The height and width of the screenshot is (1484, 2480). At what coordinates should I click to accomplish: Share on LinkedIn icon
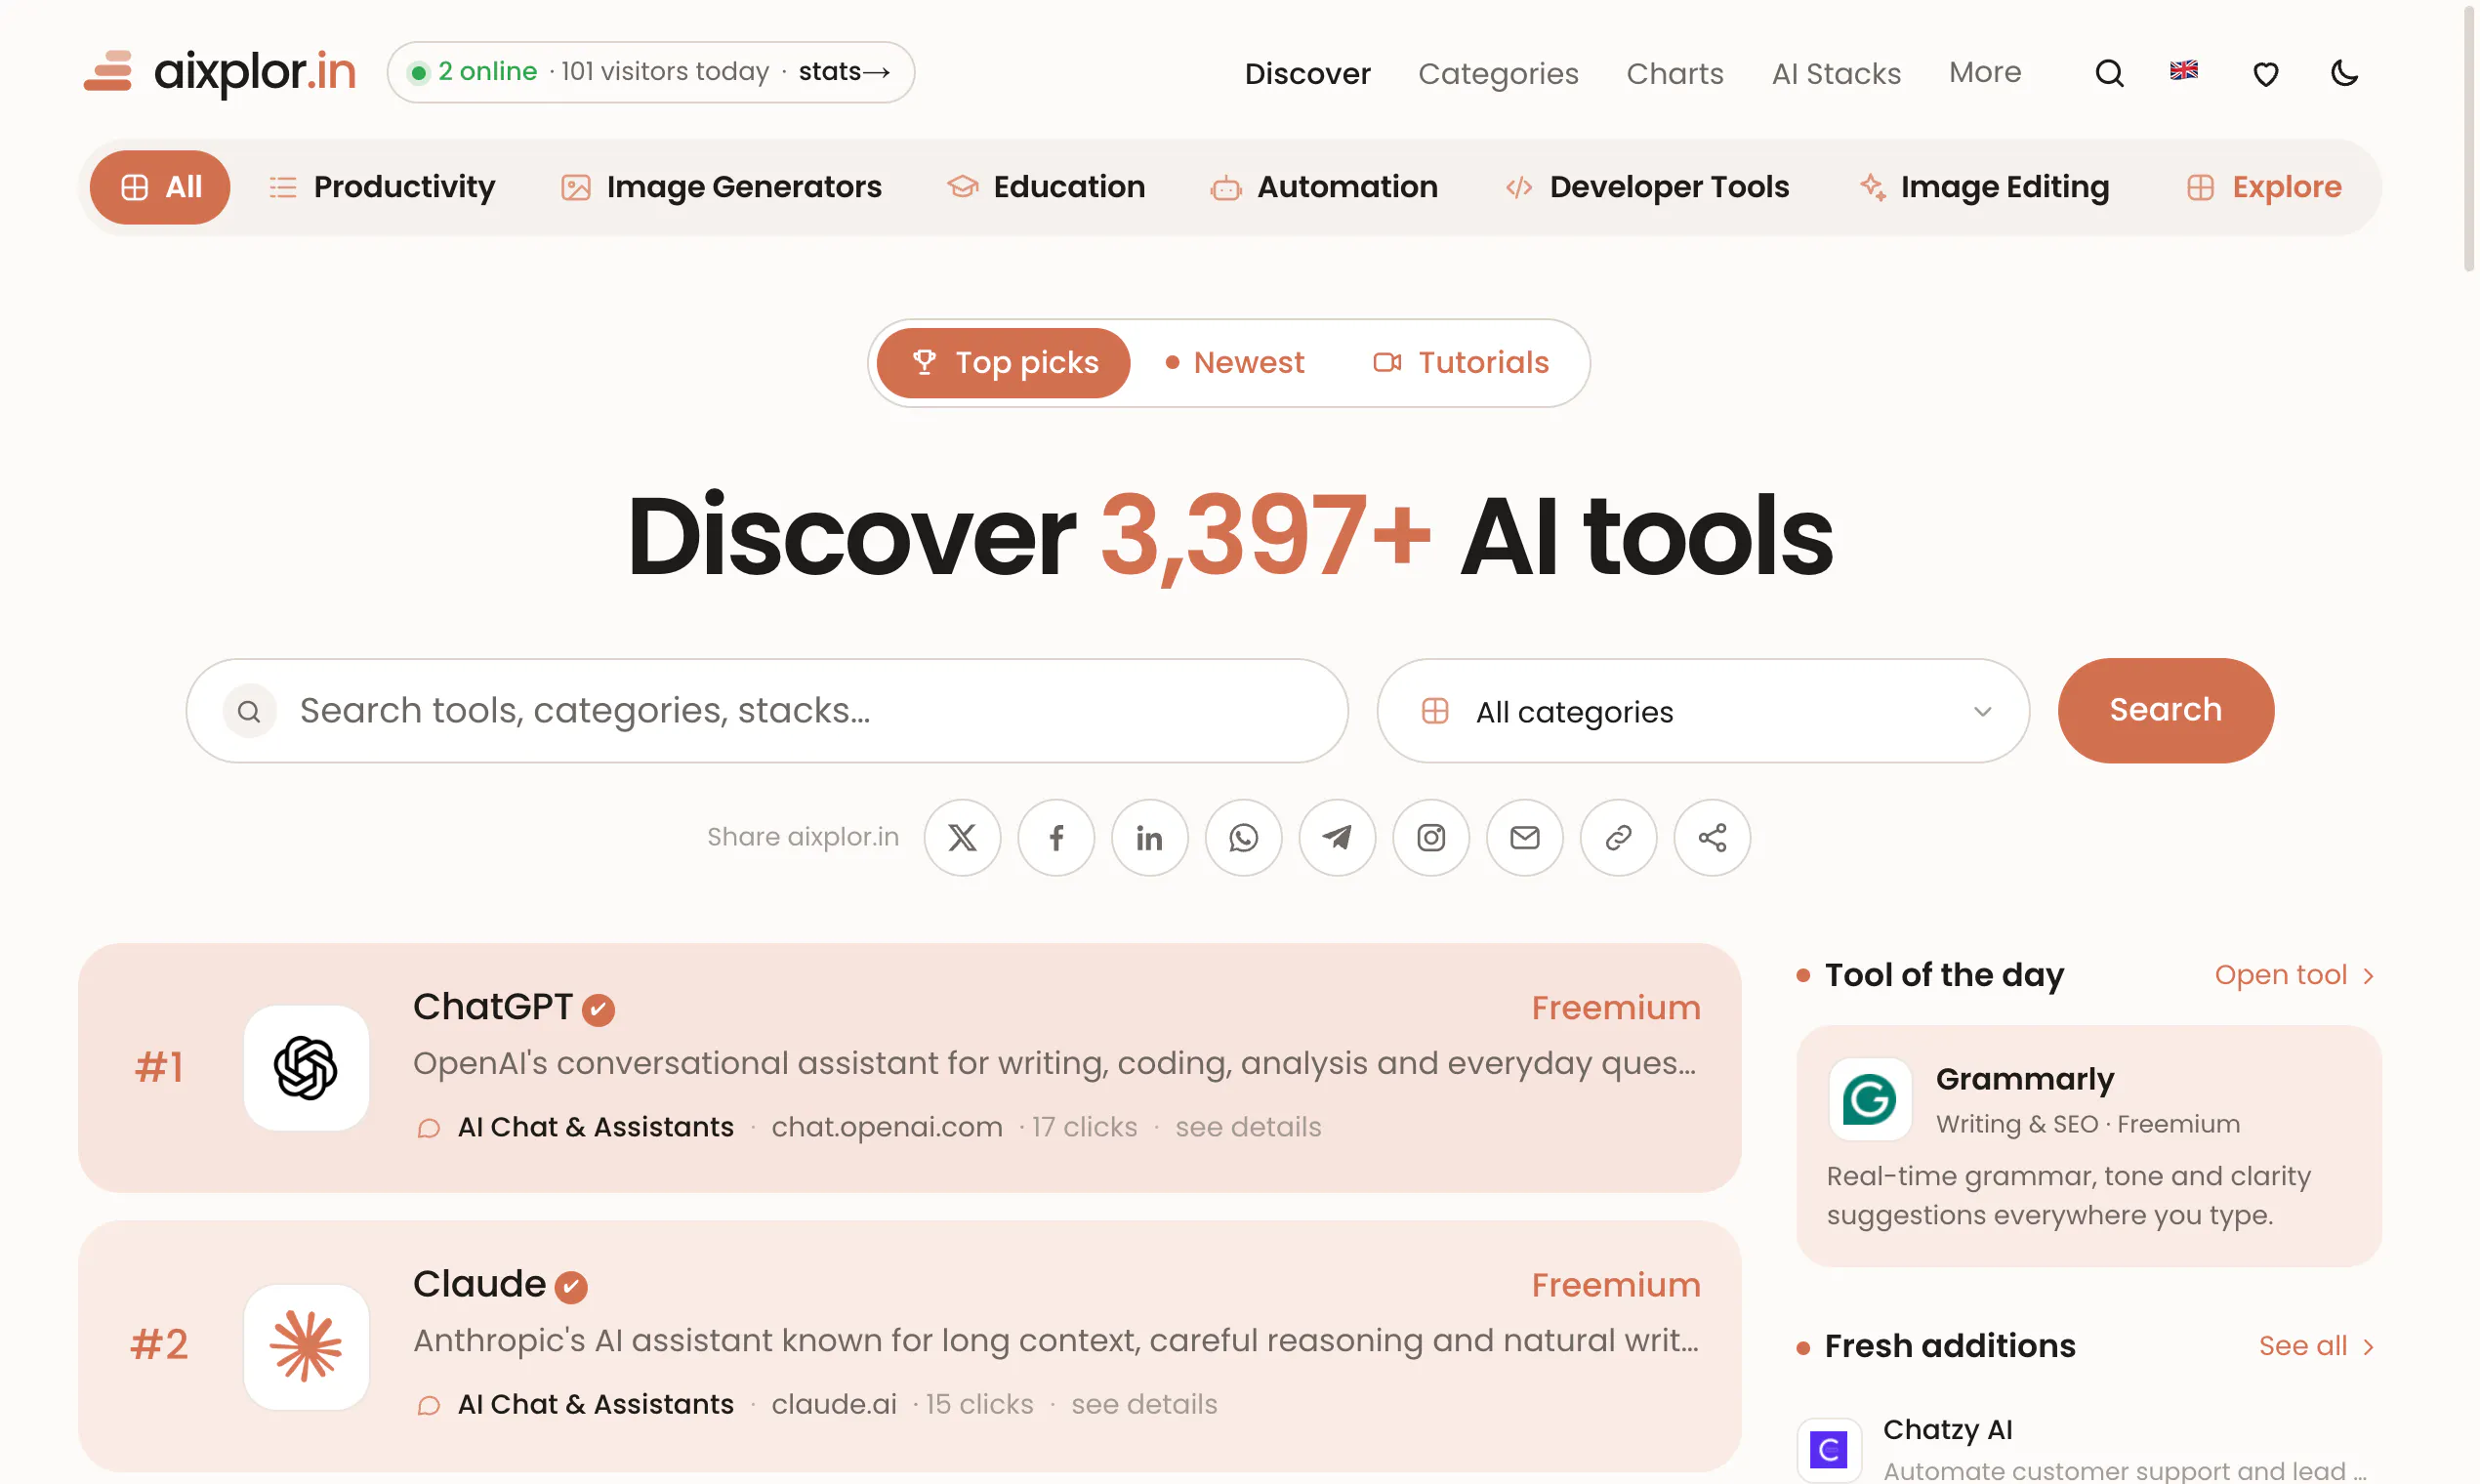(x=1150, y=837)
